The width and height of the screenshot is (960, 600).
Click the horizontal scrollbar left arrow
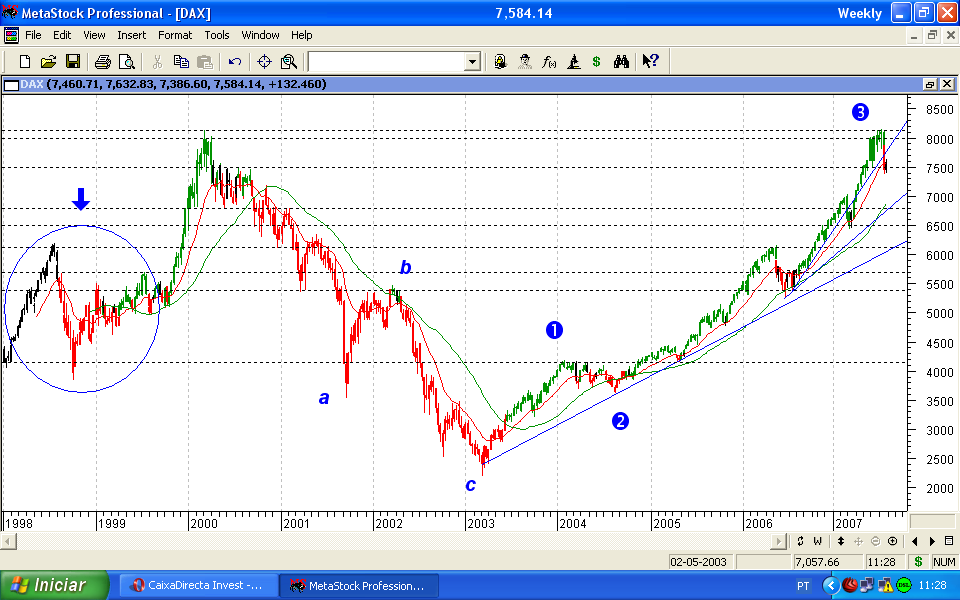pos(8,541)
